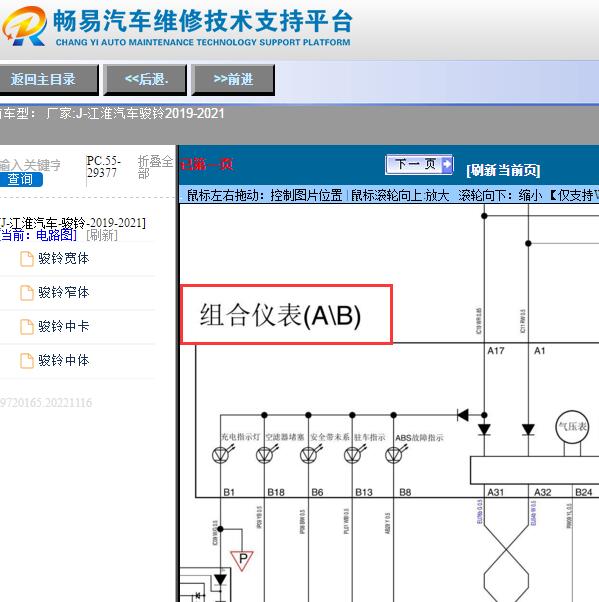Viewport: 599px width, 602px height.
Task: Click the [刷新] link in sidebar
Action: coord(102,235)
